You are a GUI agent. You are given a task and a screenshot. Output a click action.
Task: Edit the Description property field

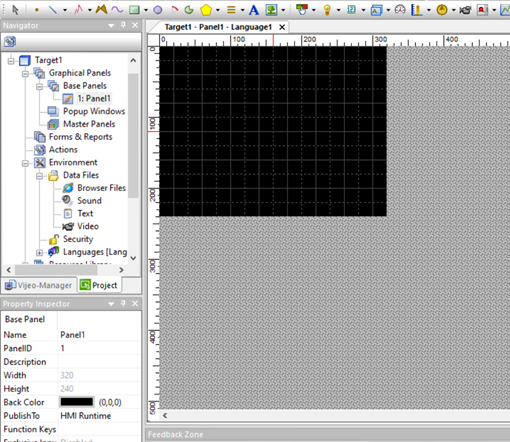[99, 362]
